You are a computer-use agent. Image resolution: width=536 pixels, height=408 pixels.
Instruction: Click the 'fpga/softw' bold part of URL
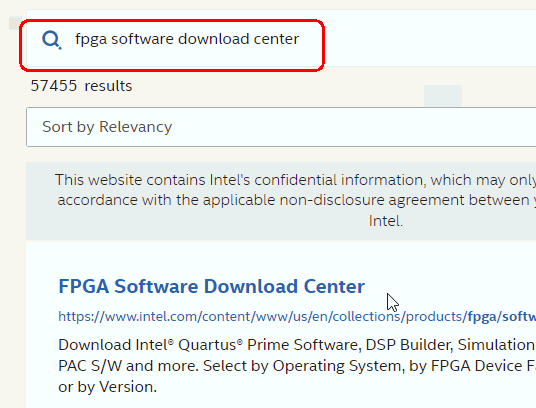tap(501, 316)
